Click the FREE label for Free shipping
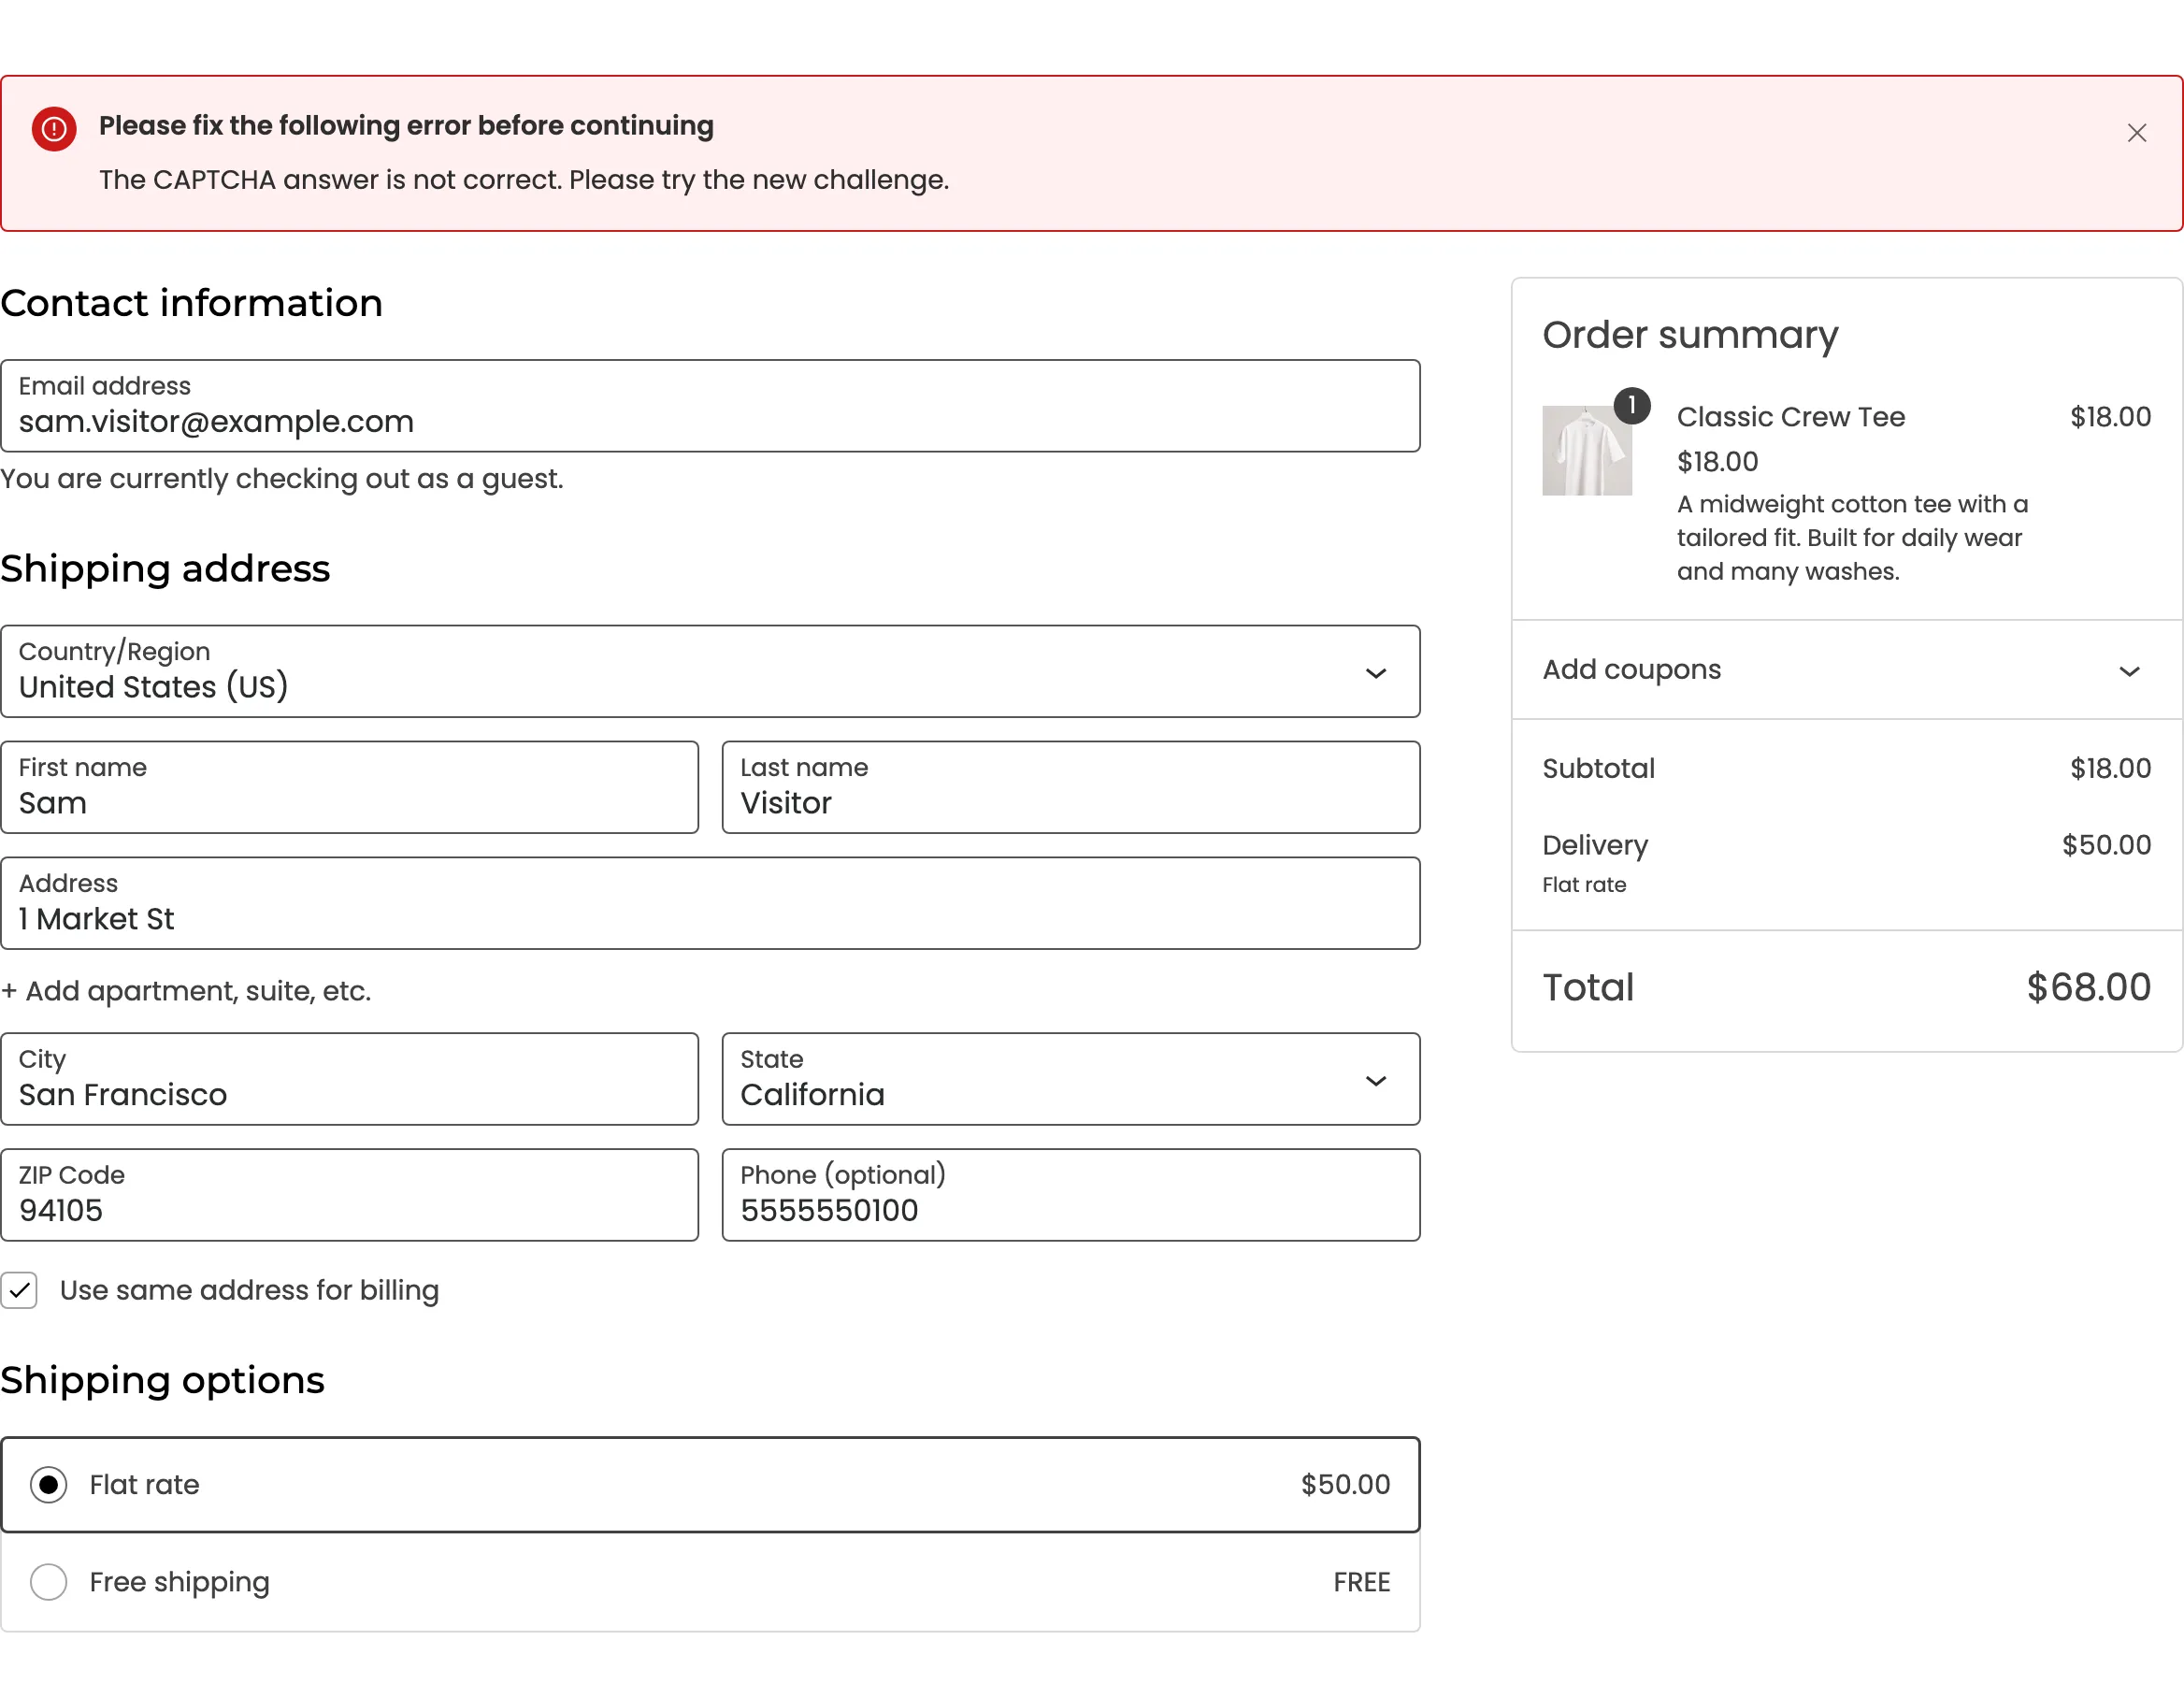The width and height of the screenshot is (2184, 1683). pos(1361,1582)
